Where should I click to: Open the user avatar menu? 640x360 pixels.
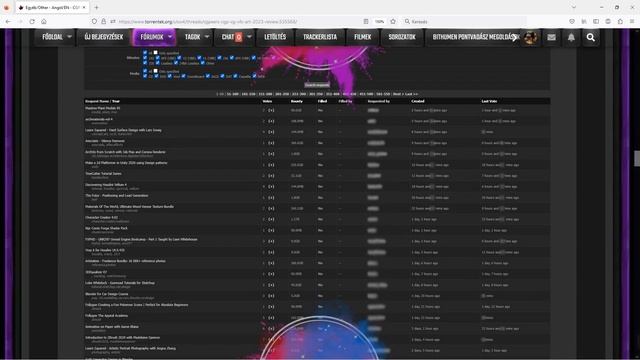[x=530, y=38]
